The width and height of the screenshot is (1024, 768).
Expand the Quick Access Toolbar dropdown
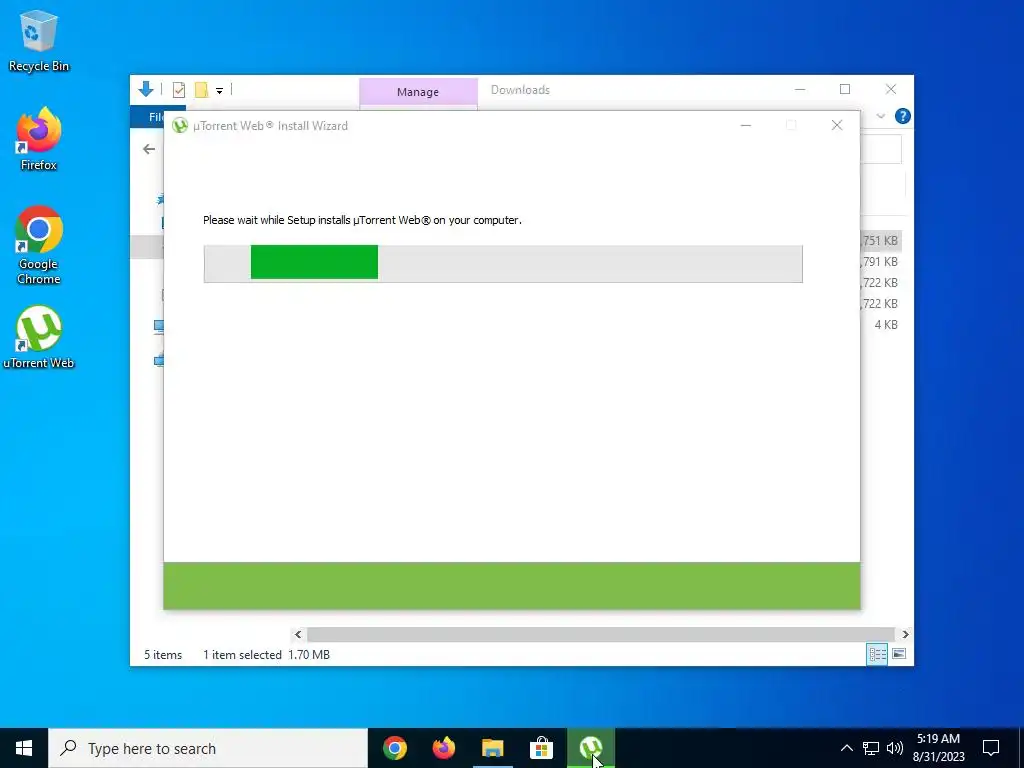click(219, 91)
